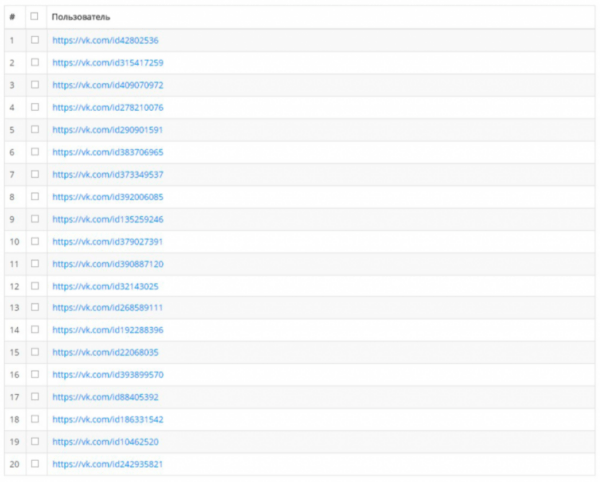Open the id290901591 user link

pyautogui.click(x=108, y=130)
